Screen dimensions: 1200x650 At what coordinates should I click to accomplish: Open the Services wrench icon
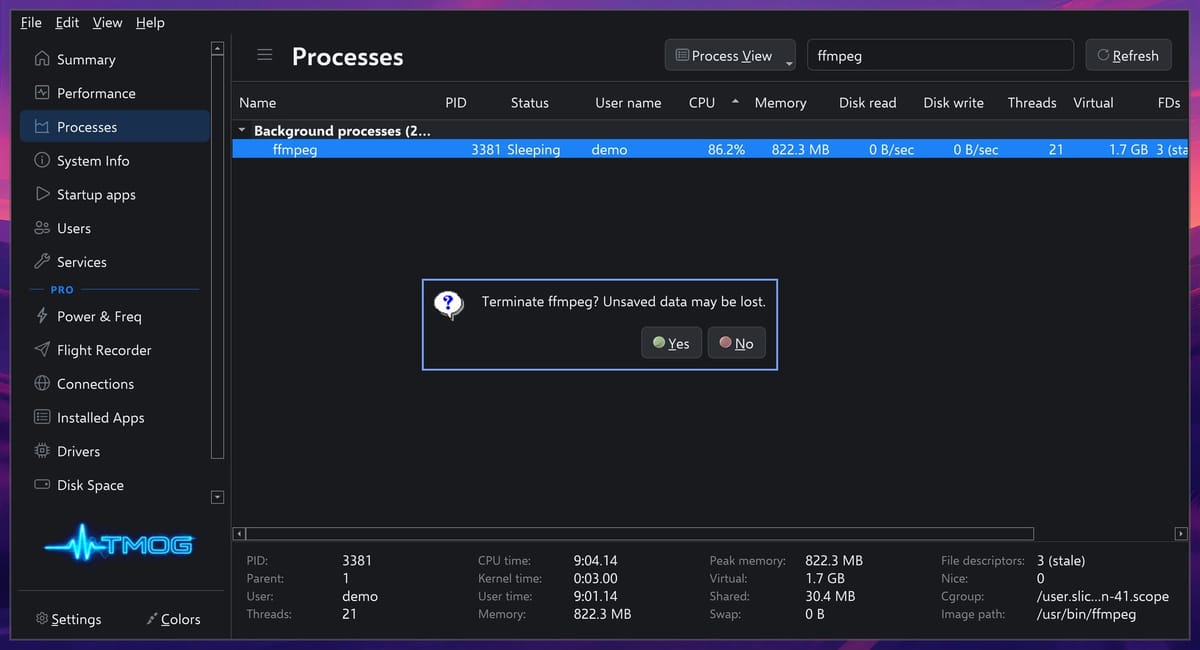point(41,262)
